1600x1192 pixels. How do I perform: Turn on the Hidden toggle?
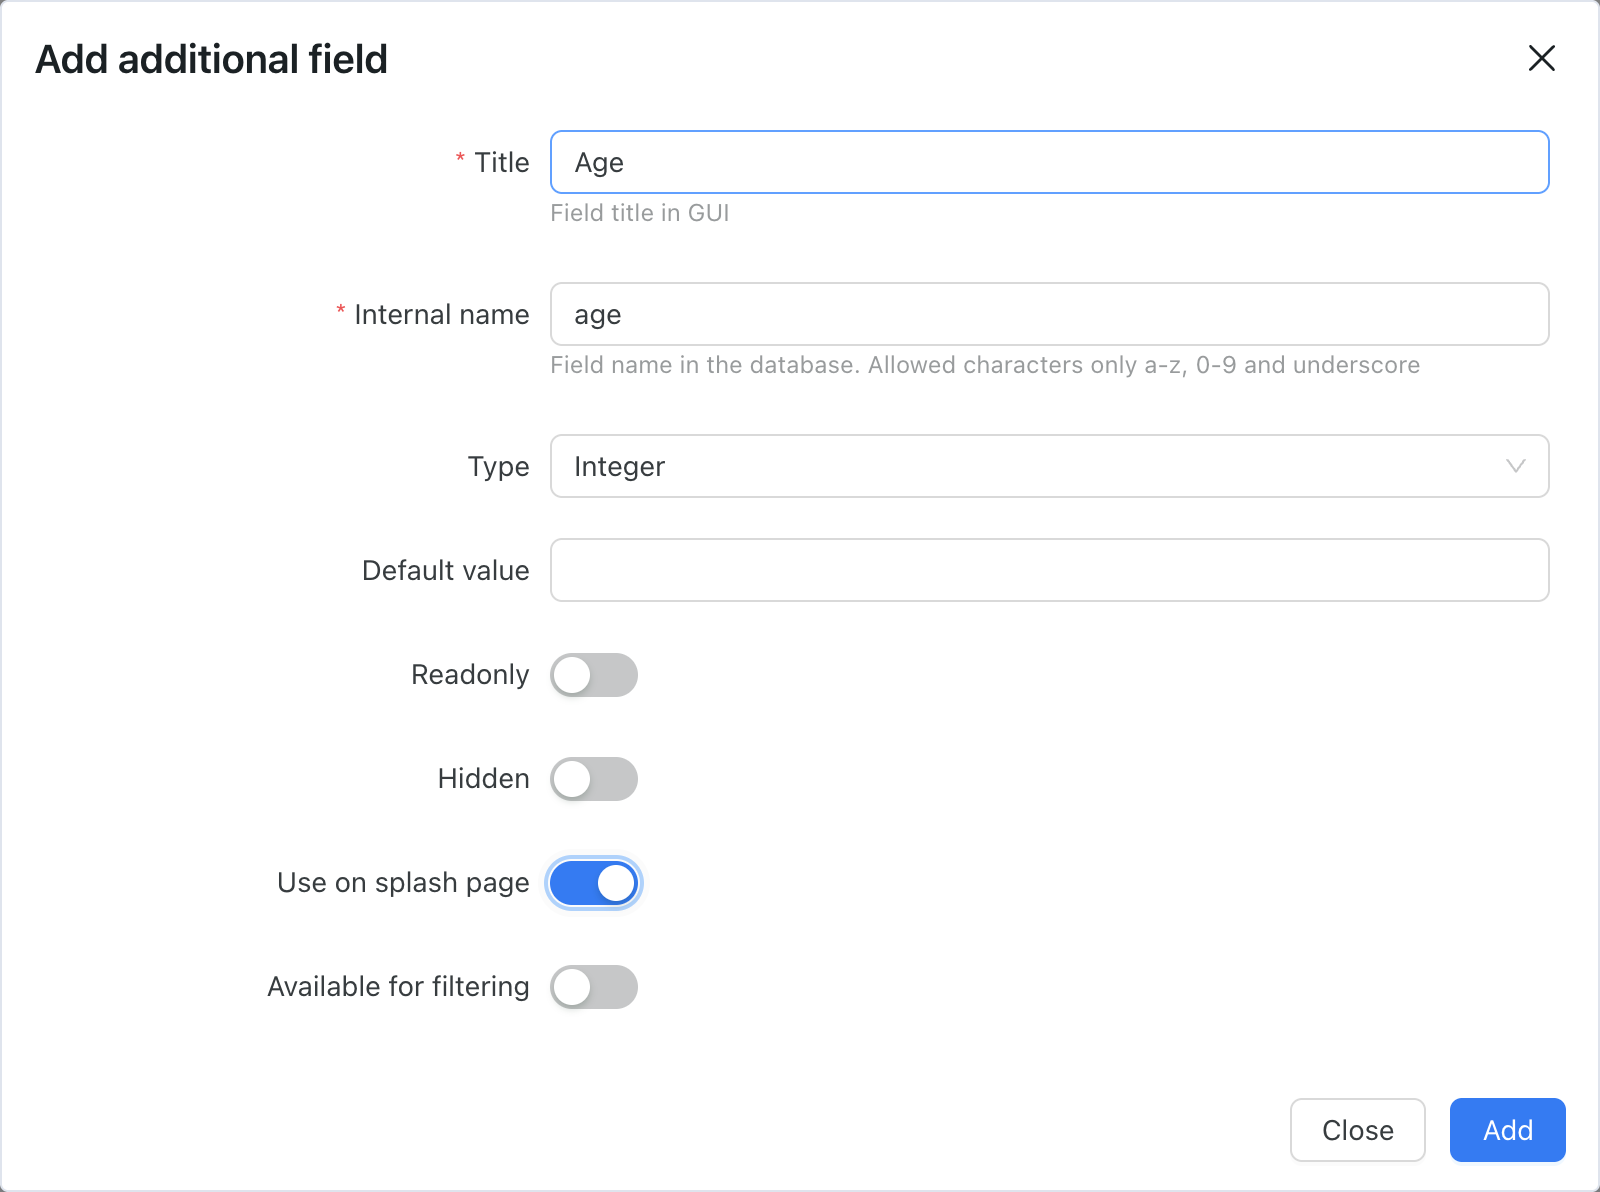click(x=594, y=779)
